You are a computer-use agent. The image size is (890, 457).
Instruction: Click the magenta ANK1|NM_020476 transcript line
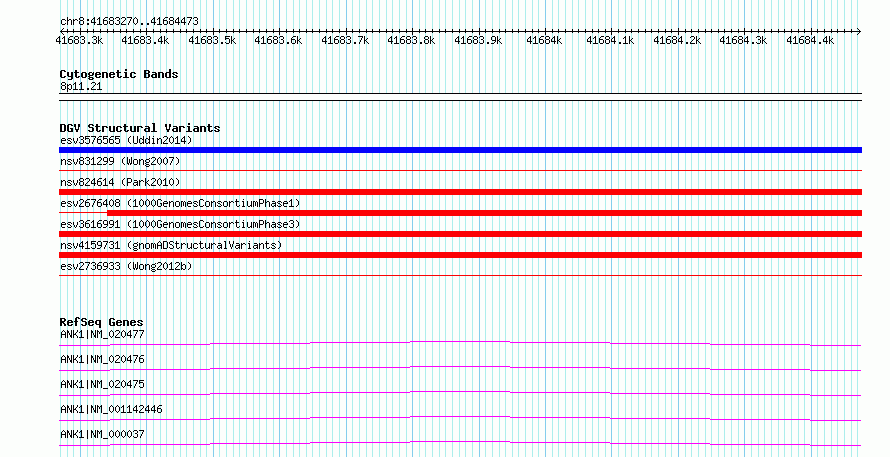coord(460,368)
